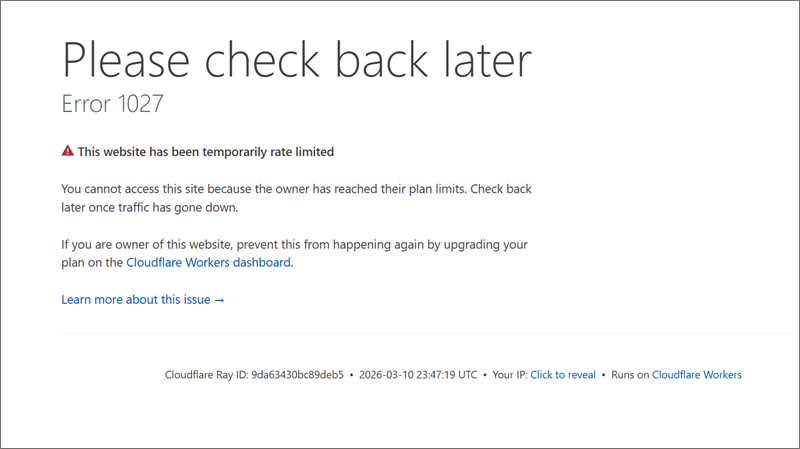
Task: Click the "Runs on" footer text
Action: tap(630, 375)
